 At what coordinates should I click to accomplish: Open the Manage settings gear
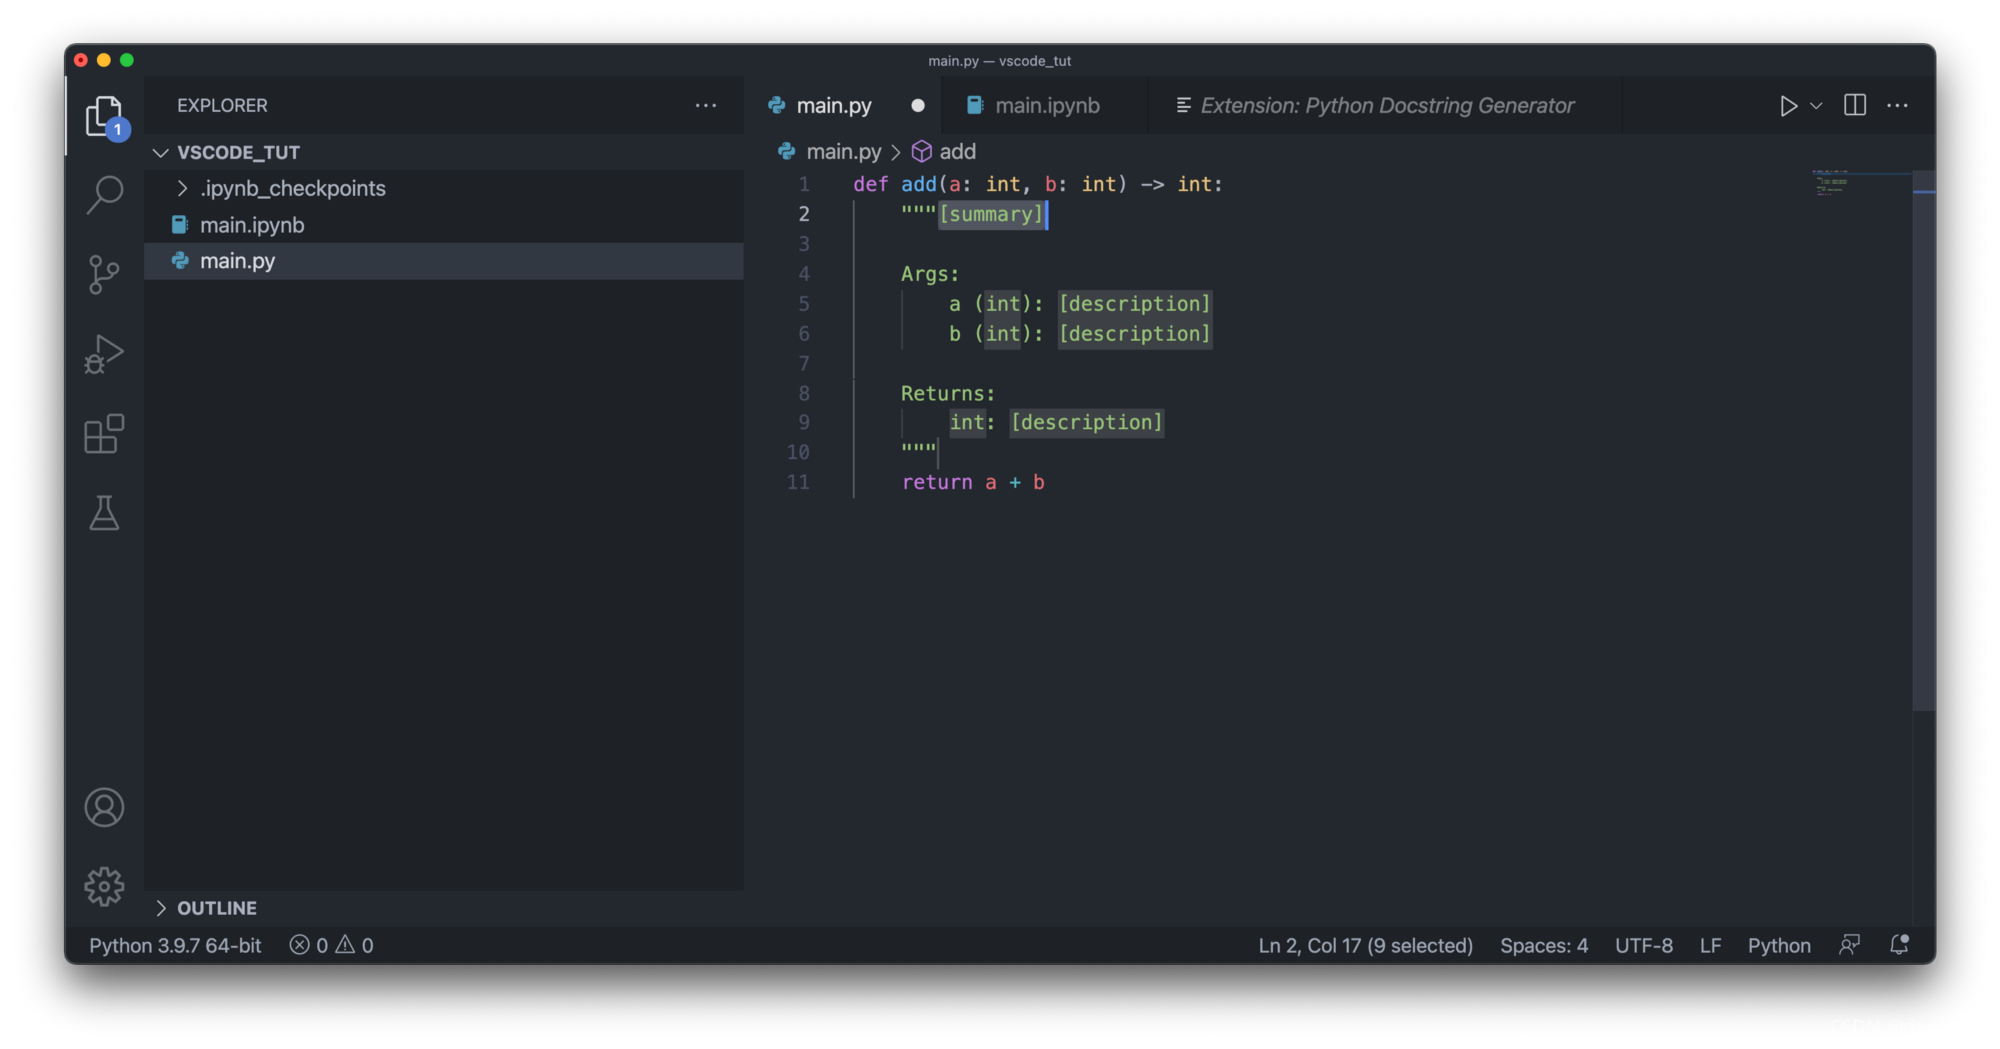pos(104,886)
